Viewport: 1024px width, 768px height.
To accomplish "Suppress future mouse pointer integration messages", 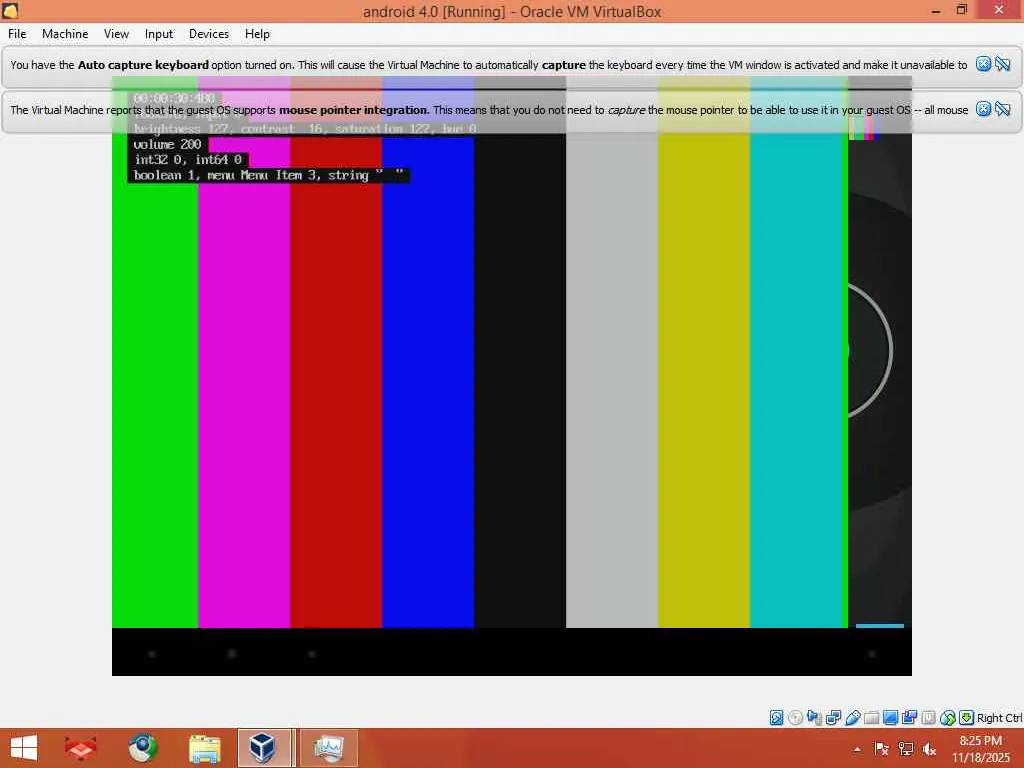I will point(1003,109).
